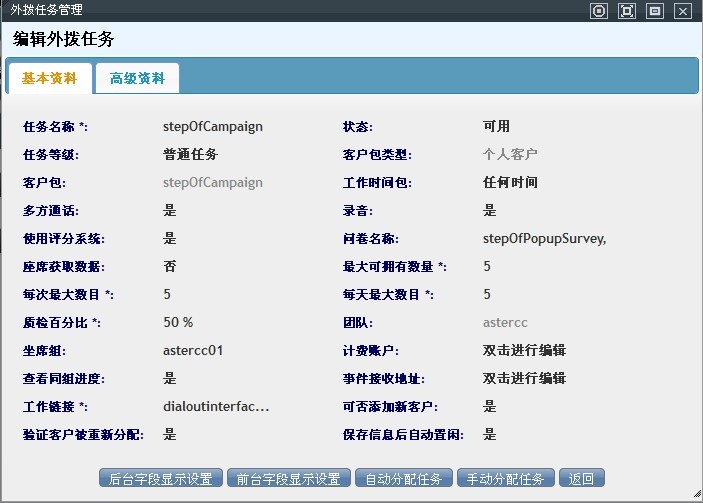Viewport: 703px width, 503px height.
Task: Toggle the 多方通话 value
Action: [x=169, y=211]
